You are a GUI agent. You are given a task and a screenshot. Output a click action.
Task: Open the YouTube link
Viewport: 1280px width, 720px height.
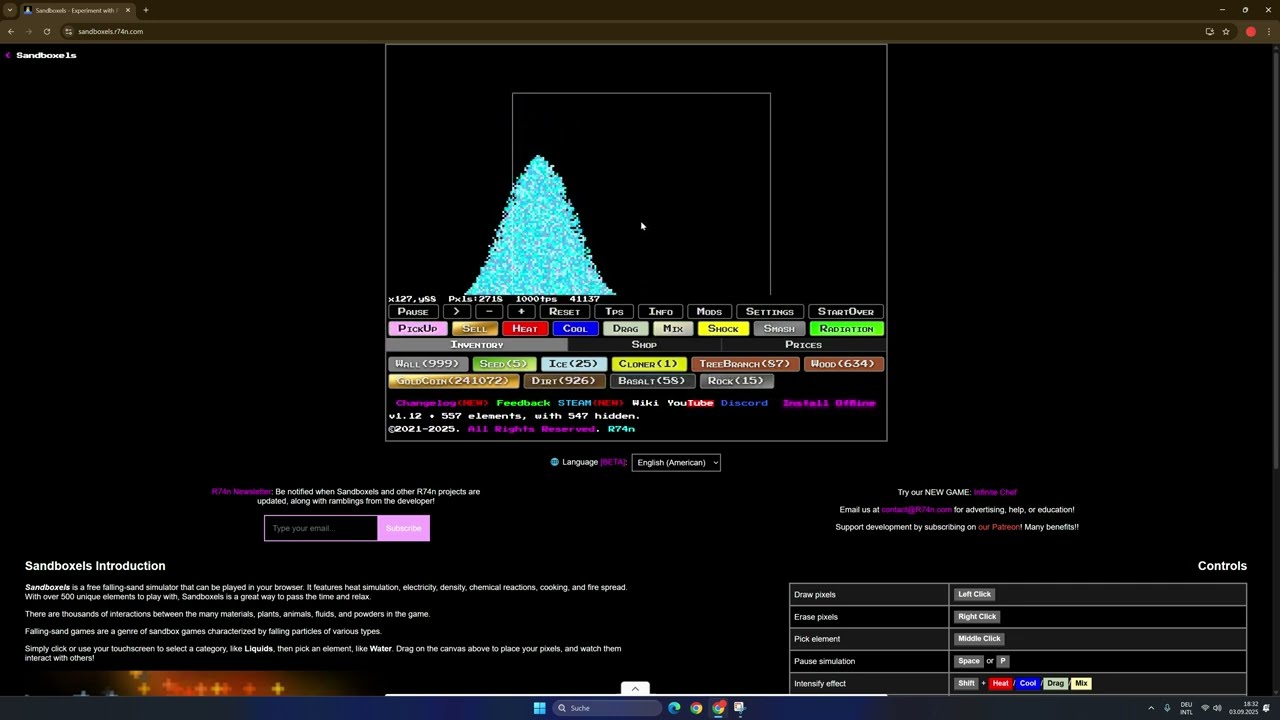coord(690,403)
